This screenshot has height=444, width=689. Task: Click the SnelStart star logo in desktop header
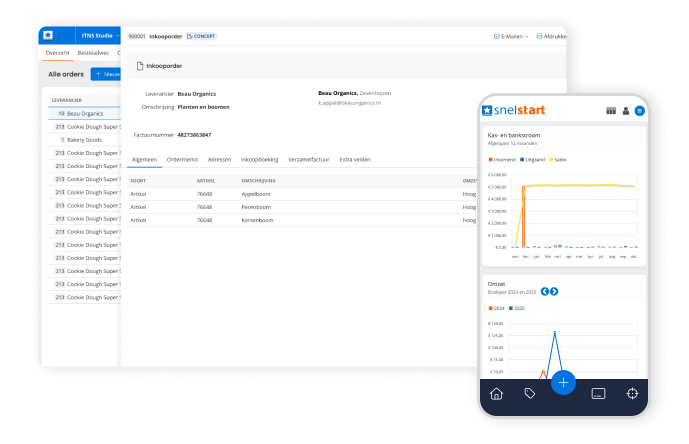48,36
